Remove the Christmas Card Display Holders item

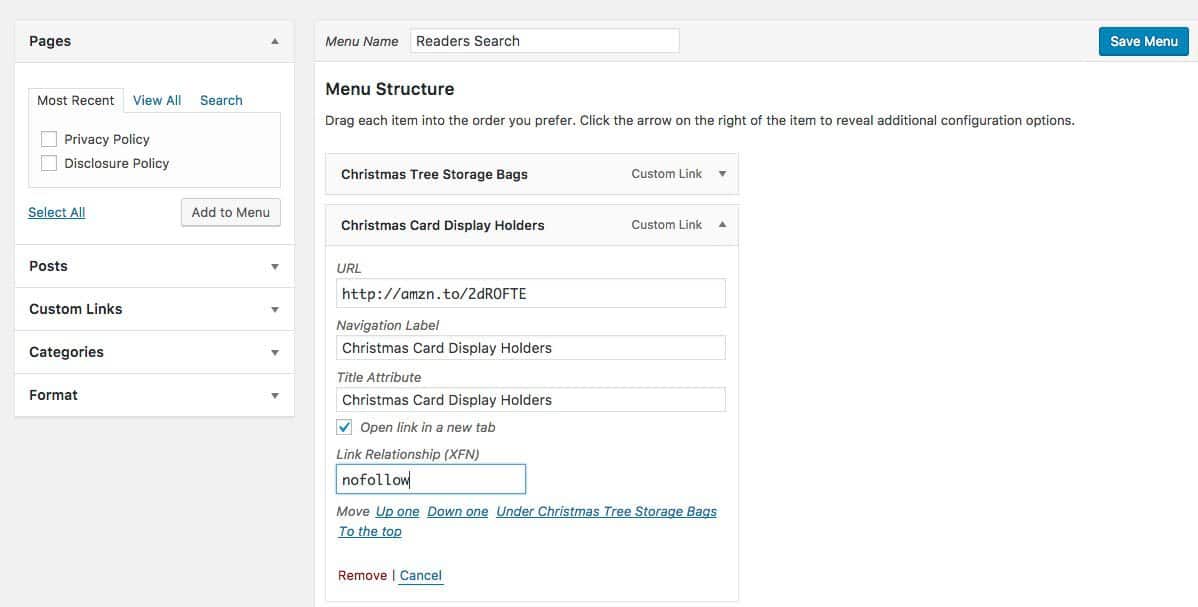(362, 576)
